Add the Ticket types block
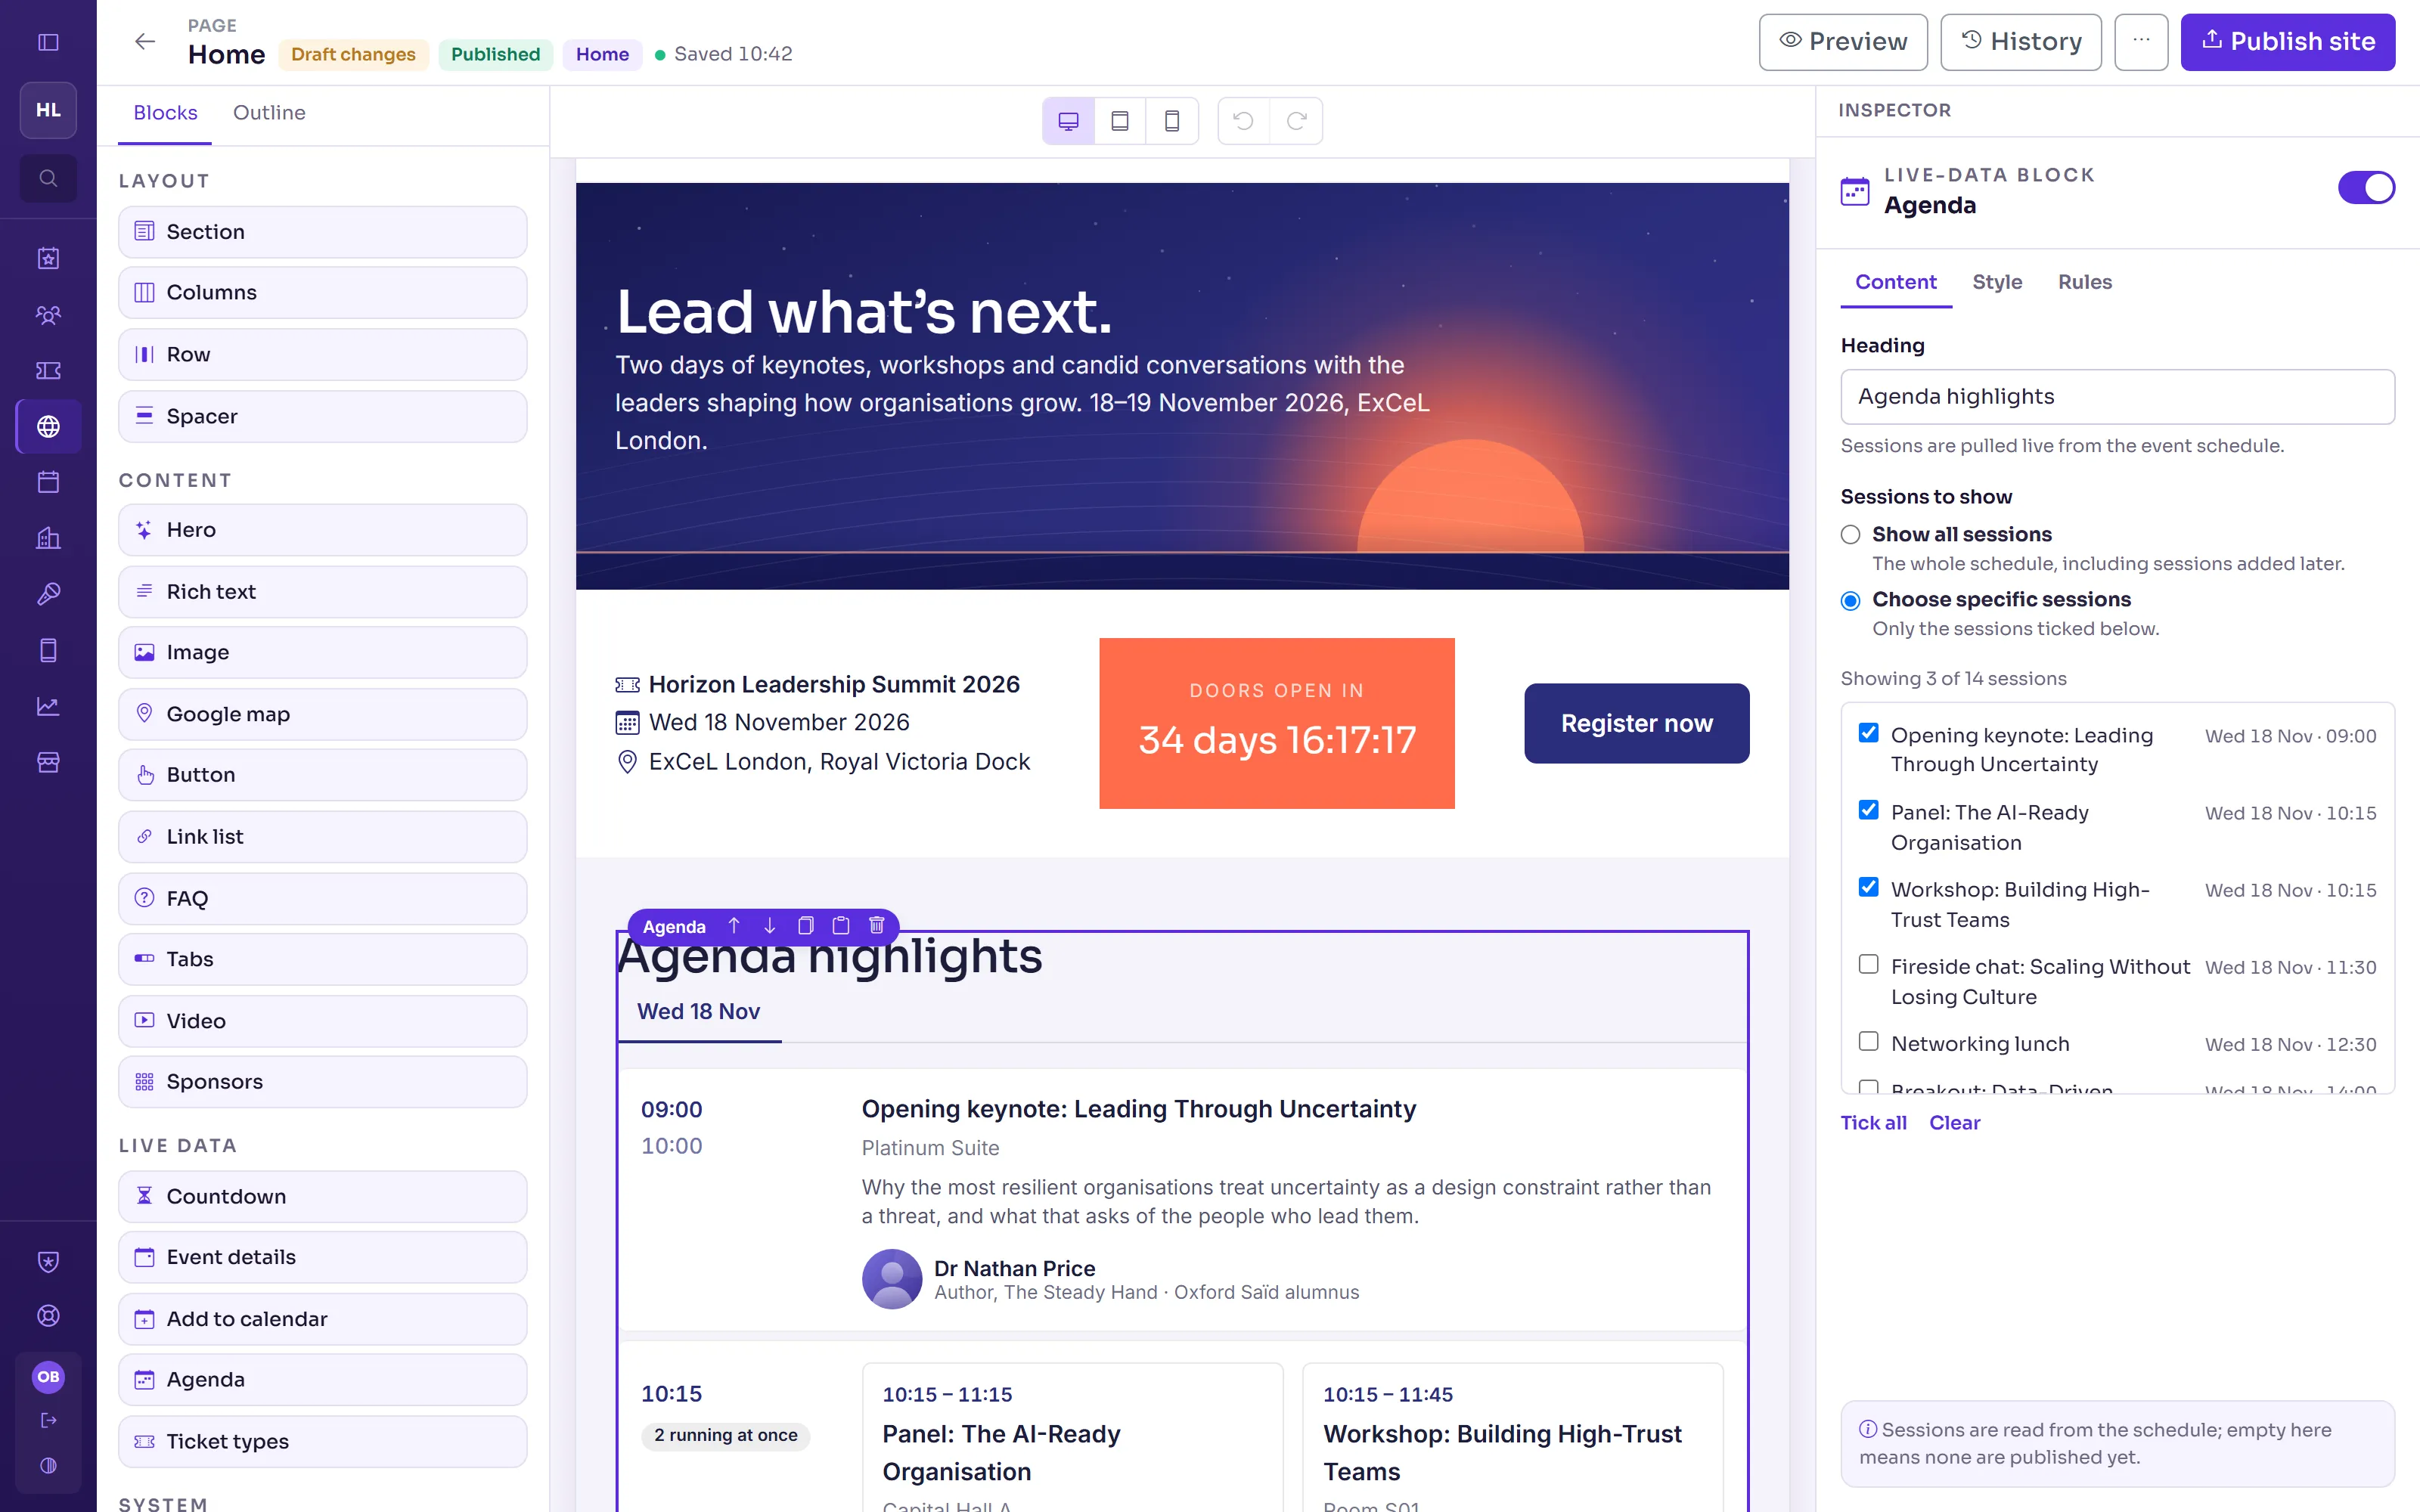Image resolution: width=2420 pixels, height=1512 pixels. tap(322, 1441)
